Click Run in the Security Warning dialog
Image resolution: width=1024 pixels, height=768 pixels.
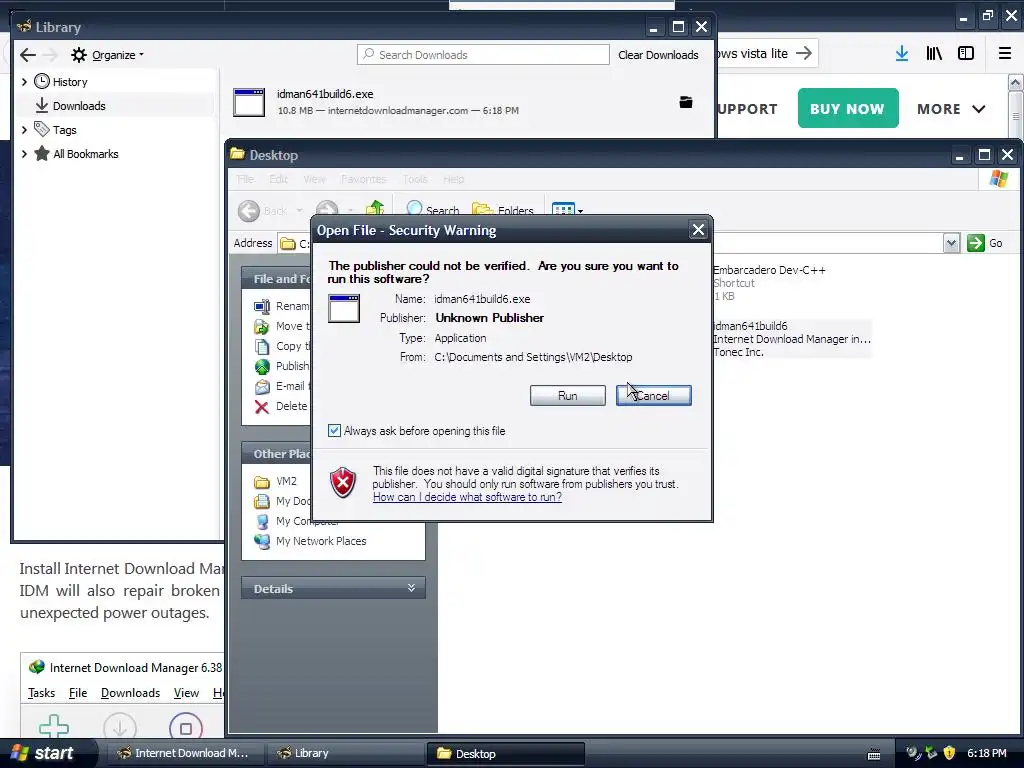pos(568,395)
